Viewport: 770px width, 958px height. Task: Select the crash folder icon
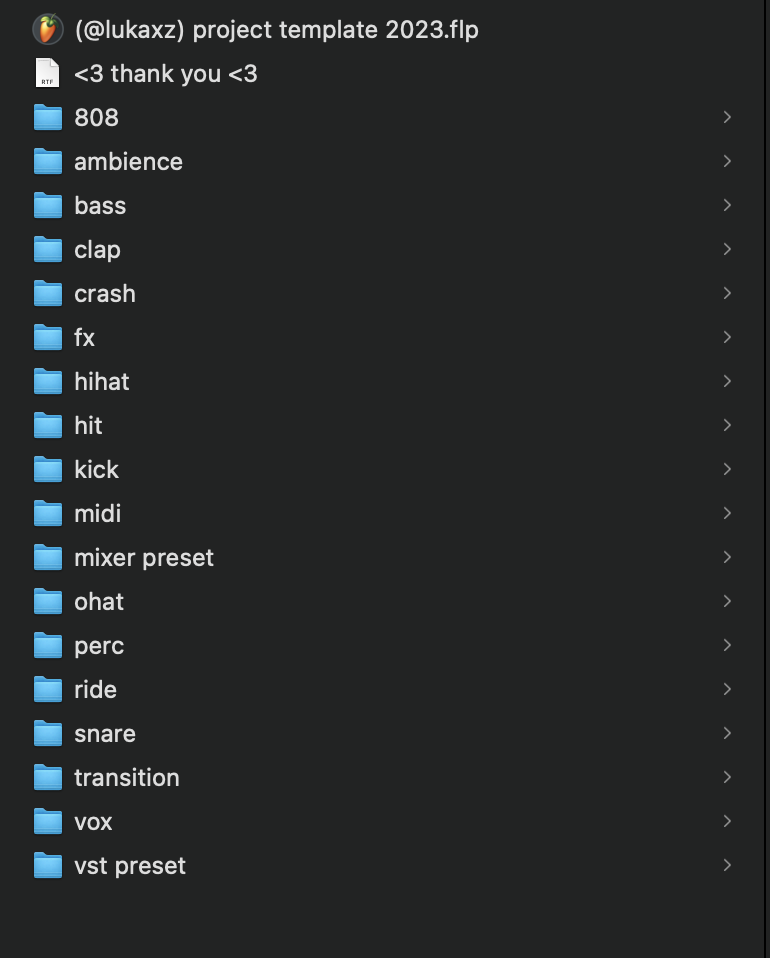[48, 294]
